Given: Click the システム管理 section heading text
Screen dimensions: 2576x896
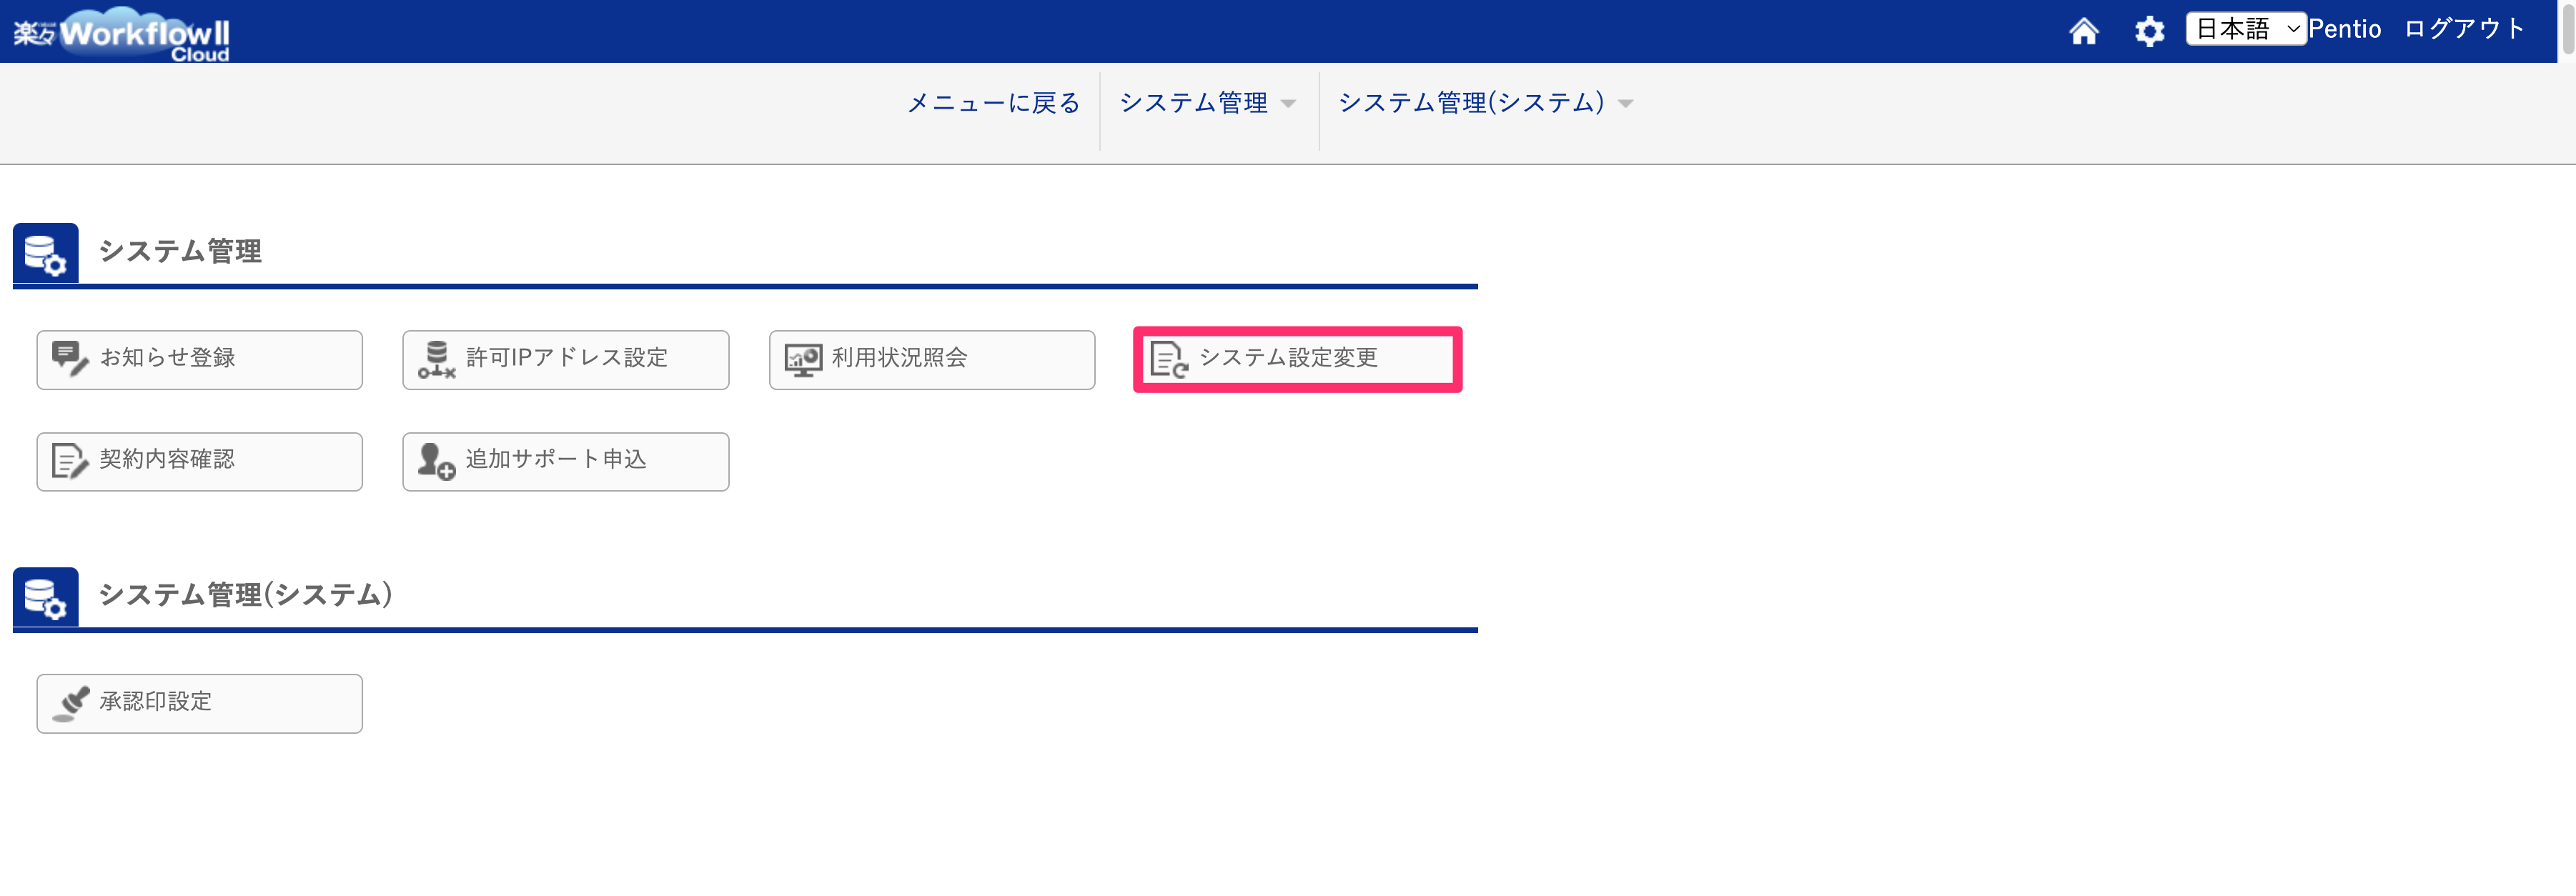Looking at the screenshot, I should point(180,252).
